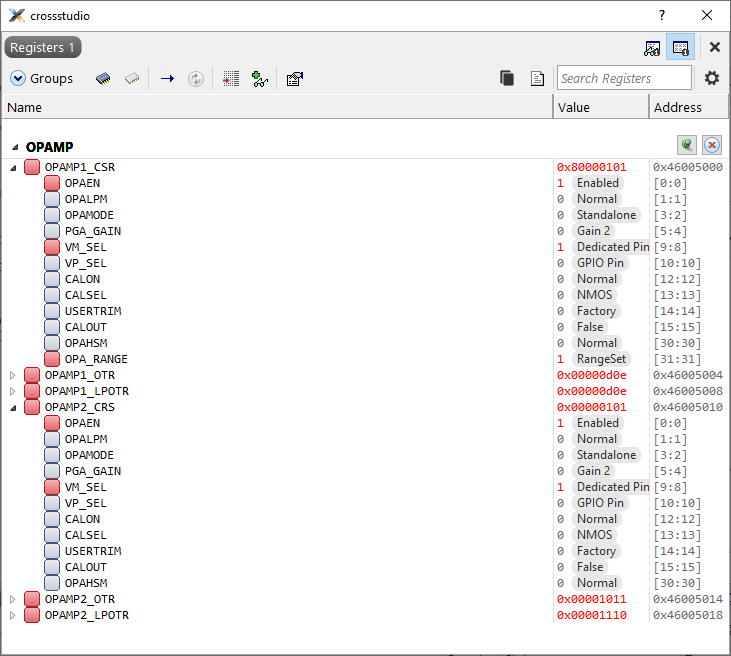Image resolution: width=731 pixels, height=656 pixels.
Task: Close the Registers 1 panel with the X
Action: (714, 47)
